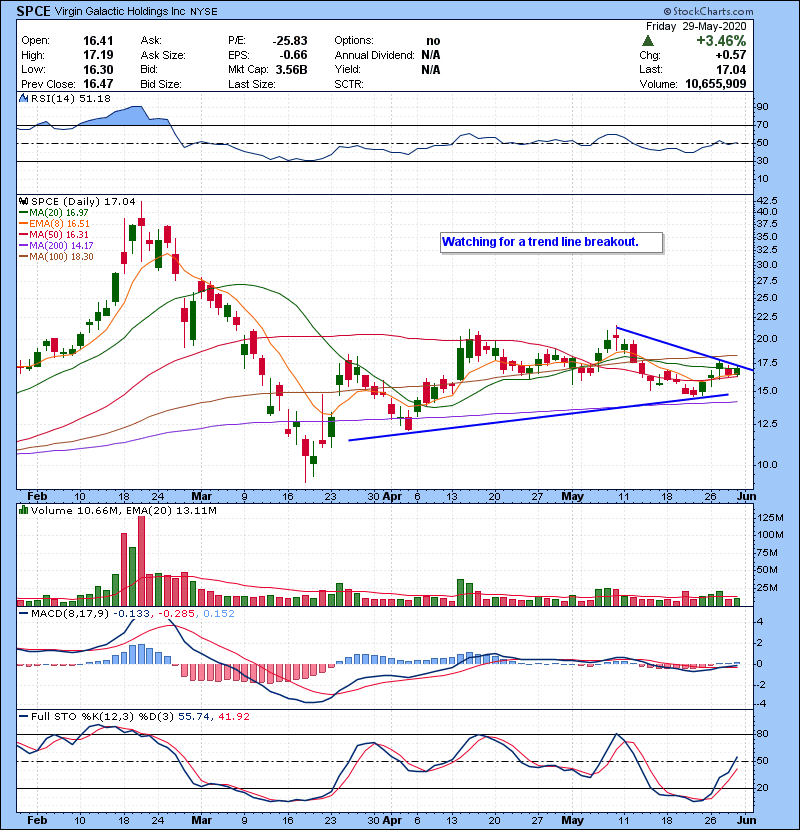Screen dimensions: 800x830
Task: Click the 80 level on the stochastic axis
Action: (763, 734)
